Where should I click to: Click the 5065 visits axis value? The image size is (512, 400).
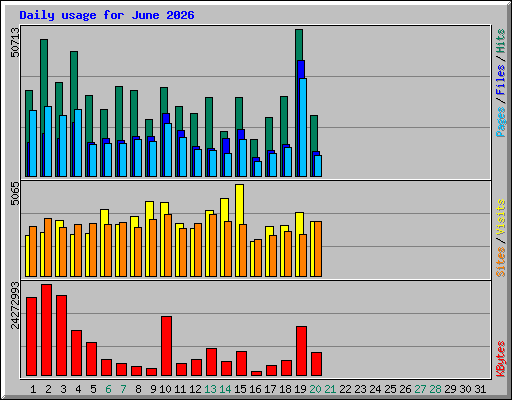tap(15, 193)
